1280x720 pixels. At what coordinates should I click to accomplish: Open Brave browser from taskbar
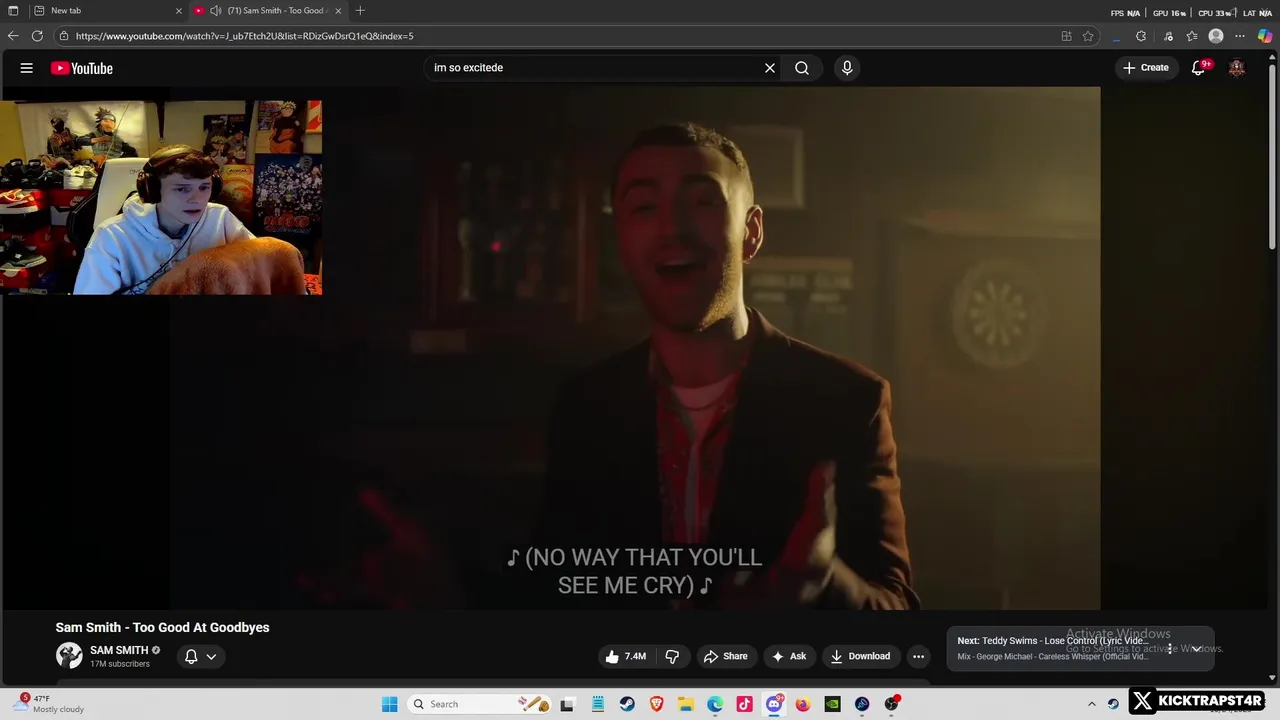tap(657, 704)
